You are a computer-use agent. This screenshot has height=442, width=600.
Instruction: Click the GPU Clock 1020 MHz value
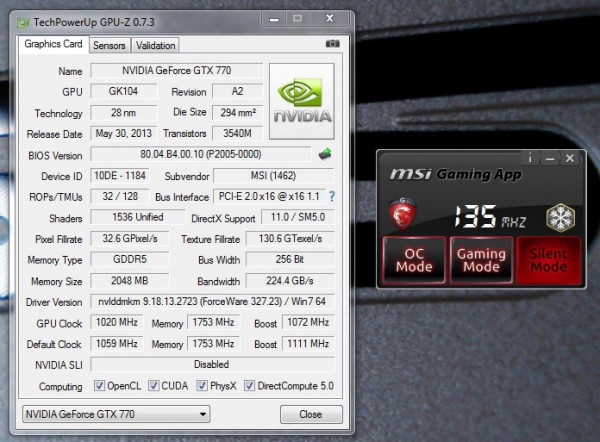point(117,322)
